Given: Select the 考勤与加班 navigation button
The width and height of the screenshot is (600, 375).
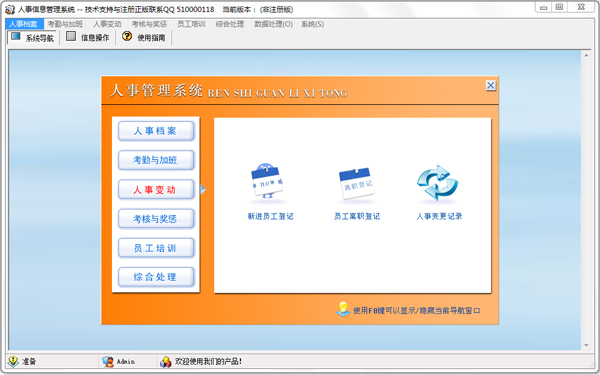Looking at the screenshot, I should click(156, 160).
